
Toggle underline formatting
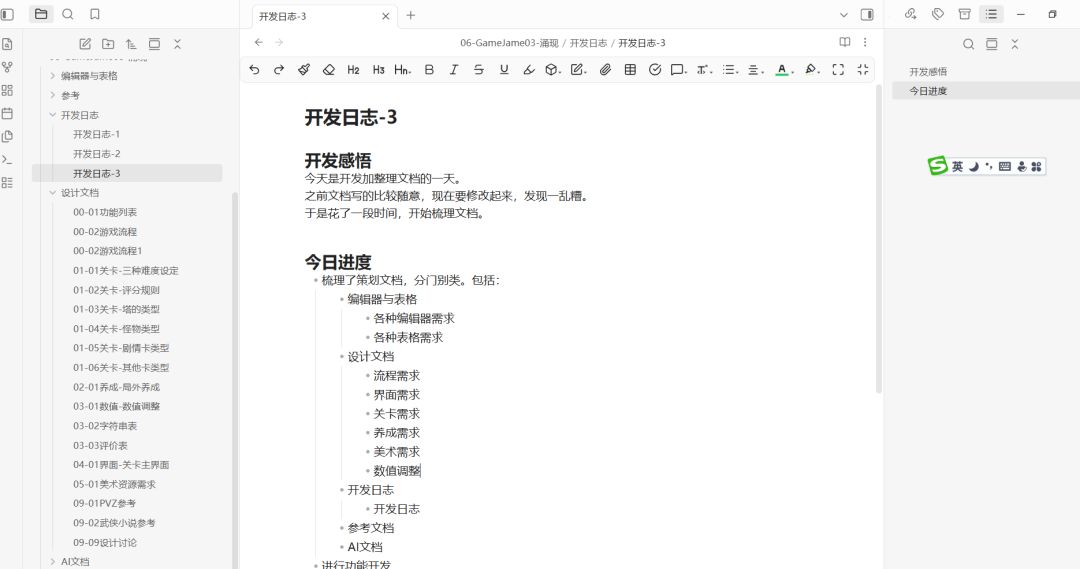tap(503, 70)
